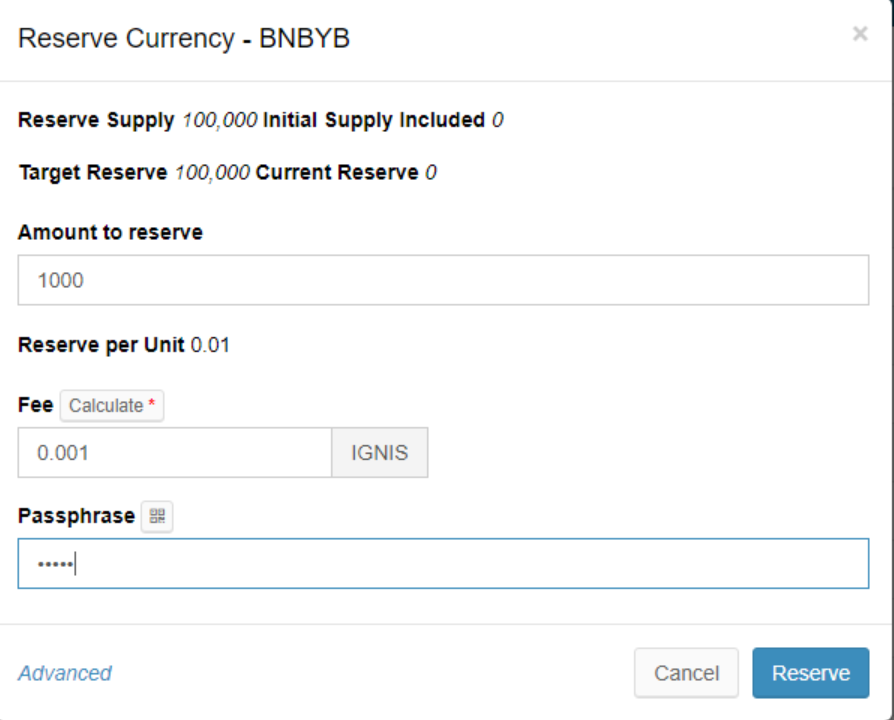Click the Passphrase label text
This screenshot has width=894, height=720.
(76, 516)
